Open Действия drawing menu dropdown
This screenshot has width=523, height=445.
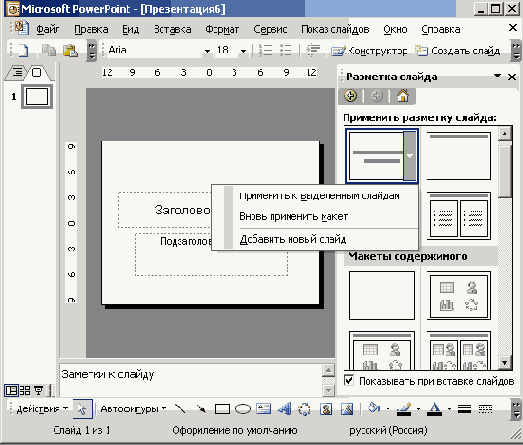(42, 409)
